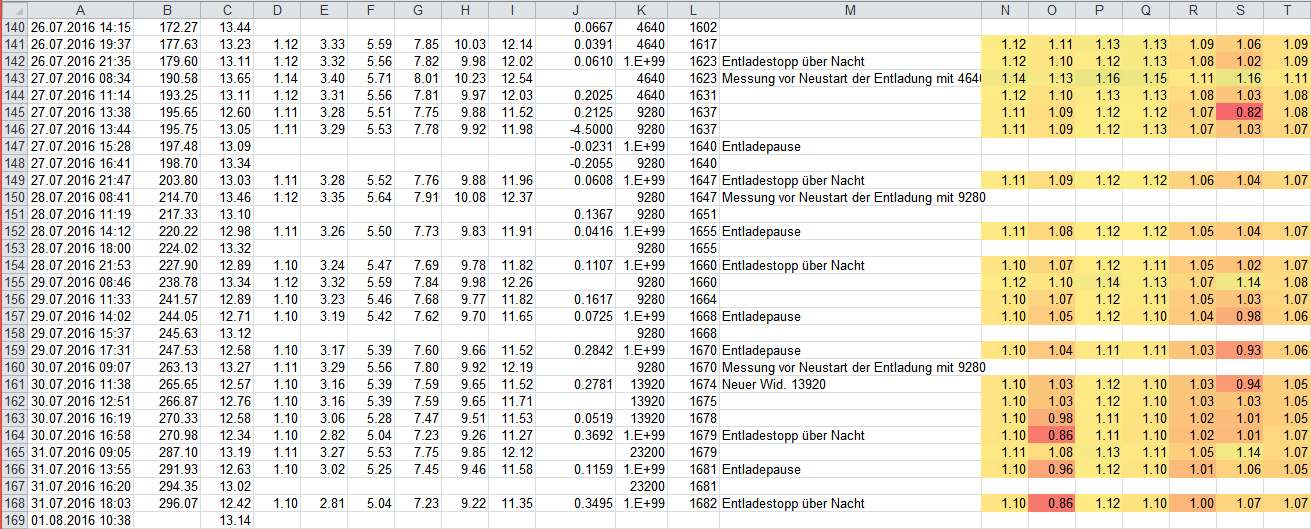Viewport: 1311px width, 529px height.
Task: Click the 0.3495 value cell
Action: click(x=577, y=503)
